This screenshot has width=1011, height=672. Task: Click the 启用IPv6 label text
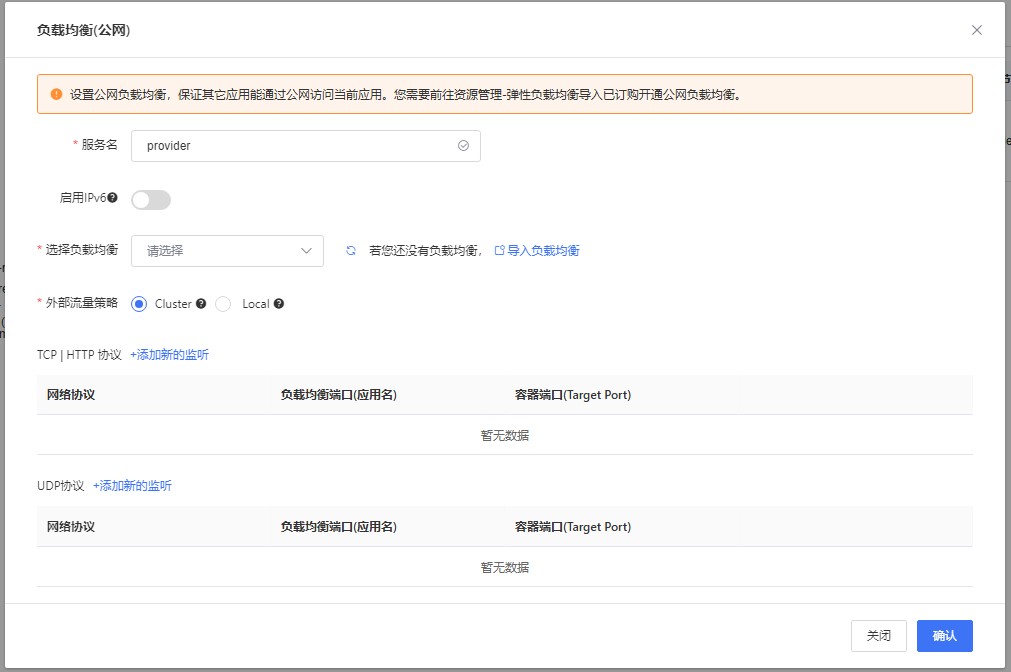coord(83,197)
